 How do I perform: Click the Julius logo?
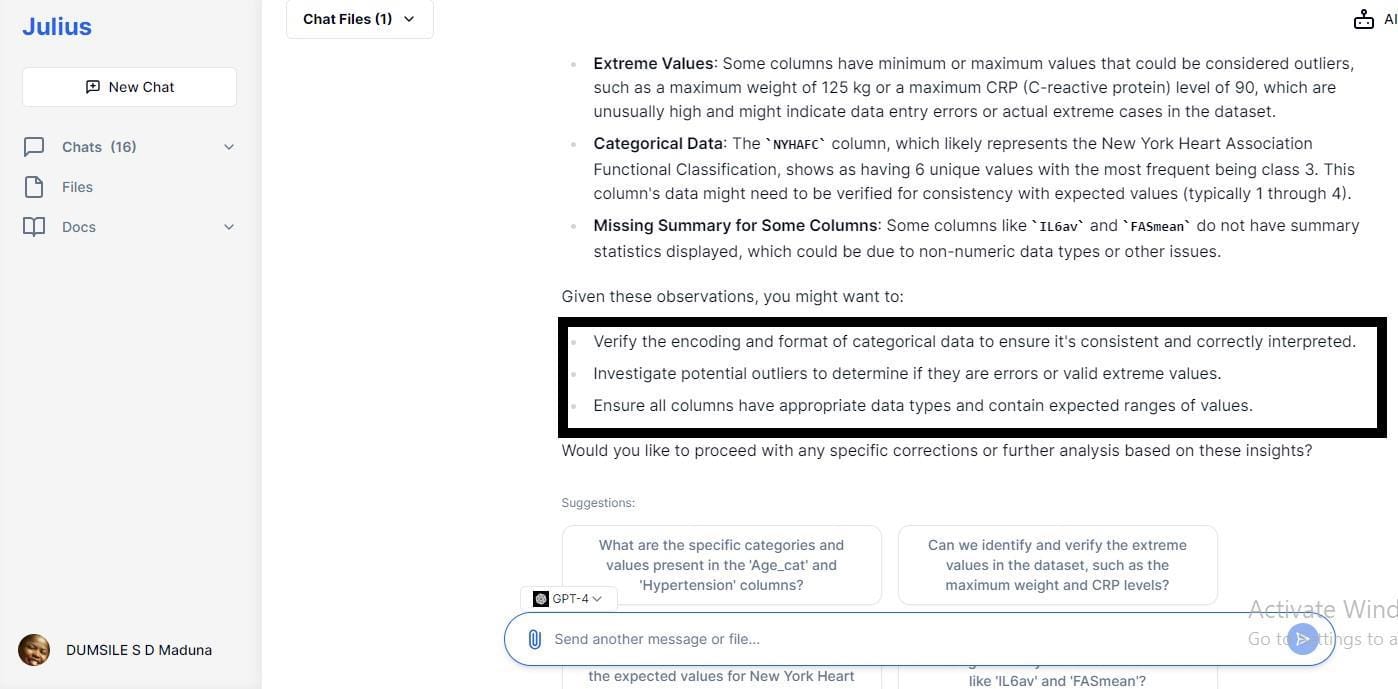click(x=57, y=27)
